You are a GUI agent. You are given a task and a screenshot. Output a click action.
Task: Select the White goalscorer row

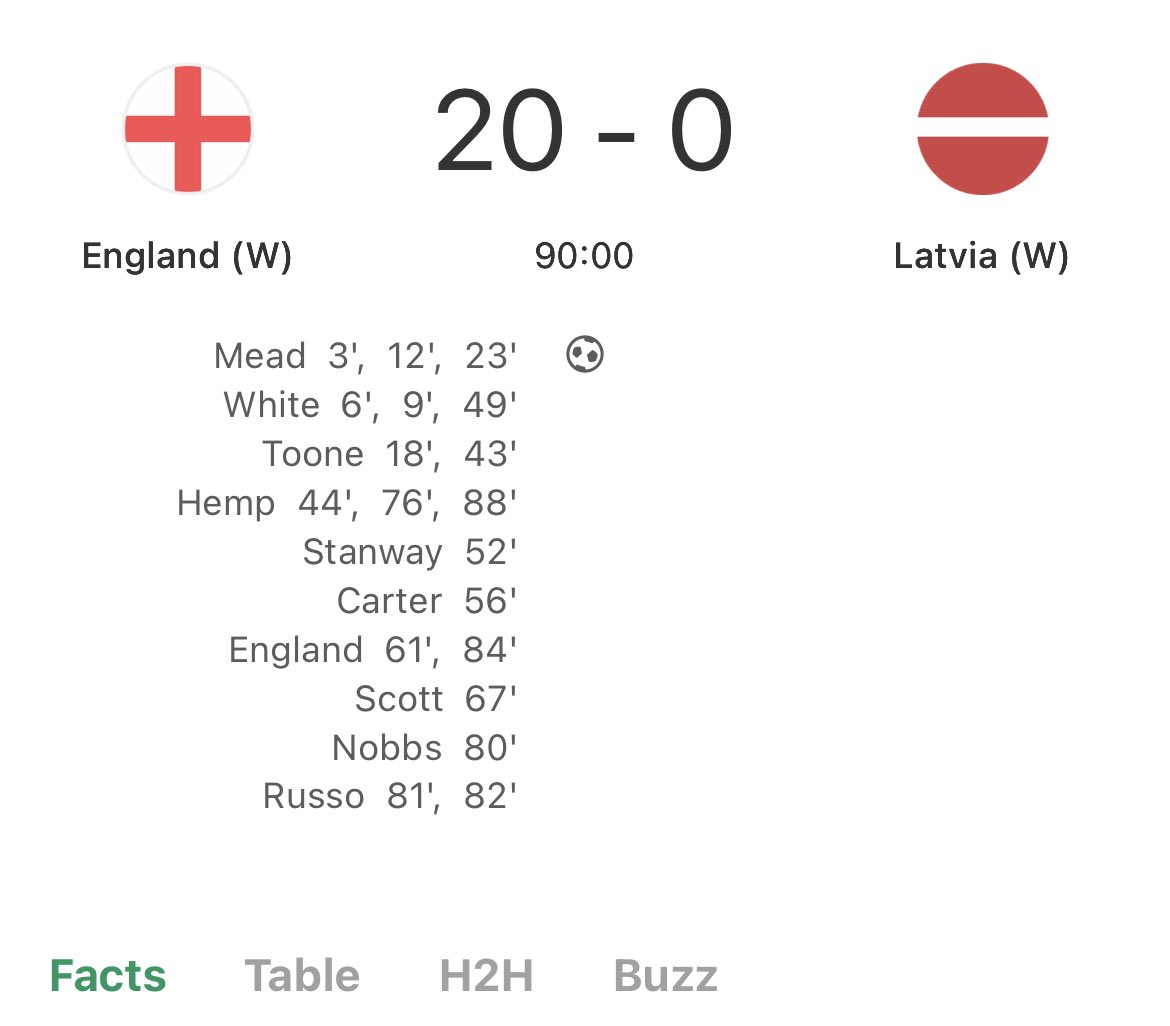pos(370,405)
